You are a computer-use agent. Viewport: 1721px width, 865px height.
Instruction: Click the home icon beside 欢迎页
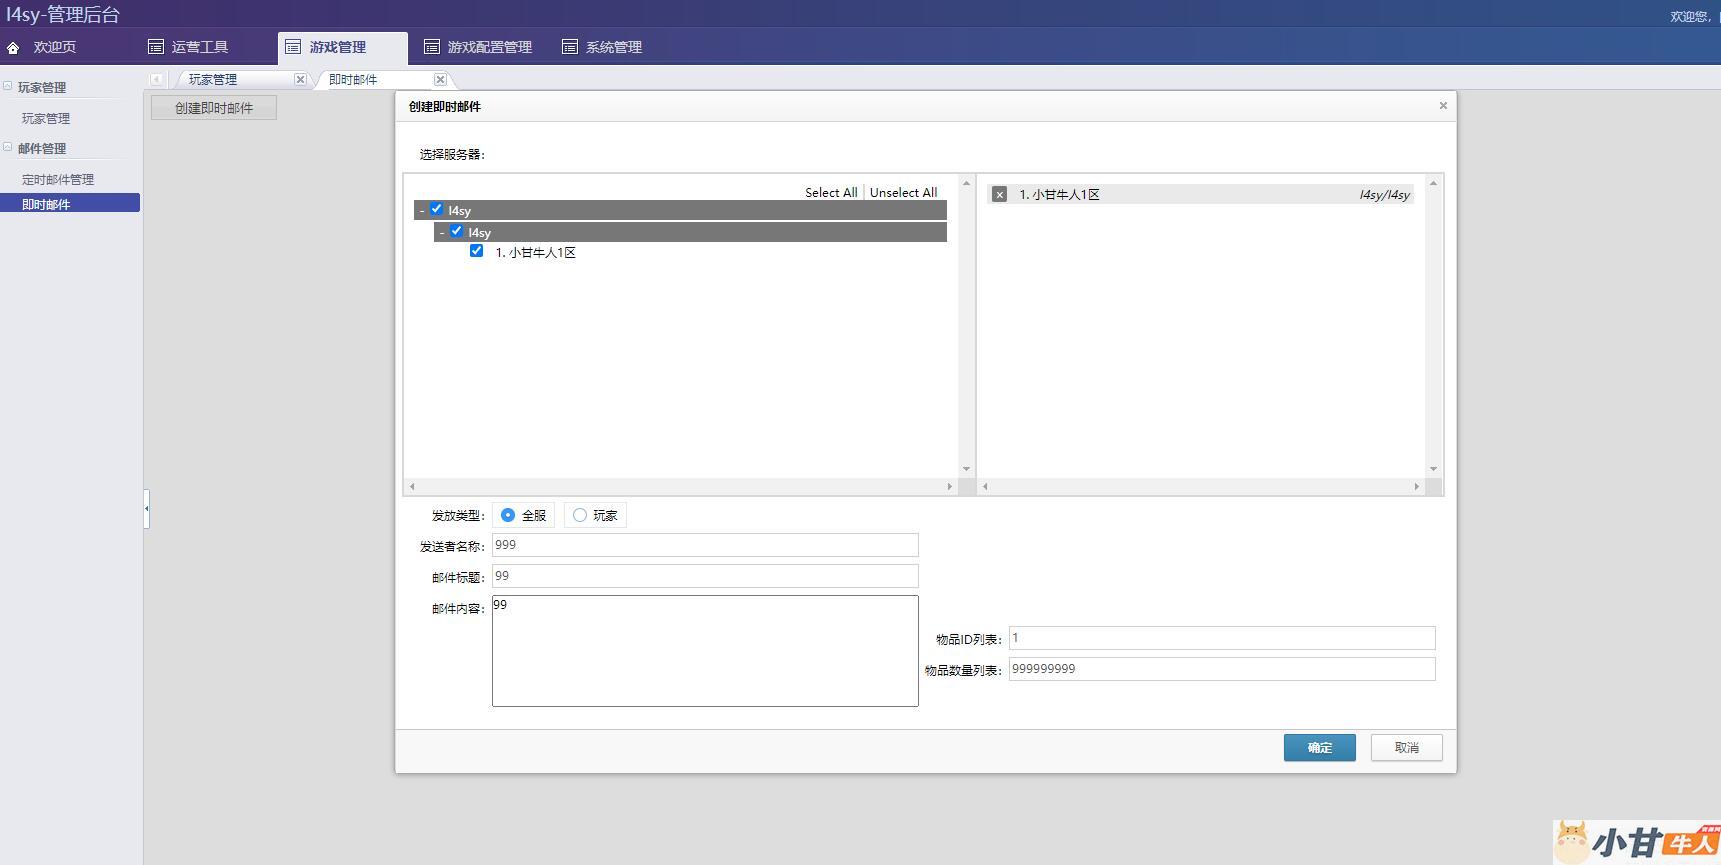[x=13, y=48]
